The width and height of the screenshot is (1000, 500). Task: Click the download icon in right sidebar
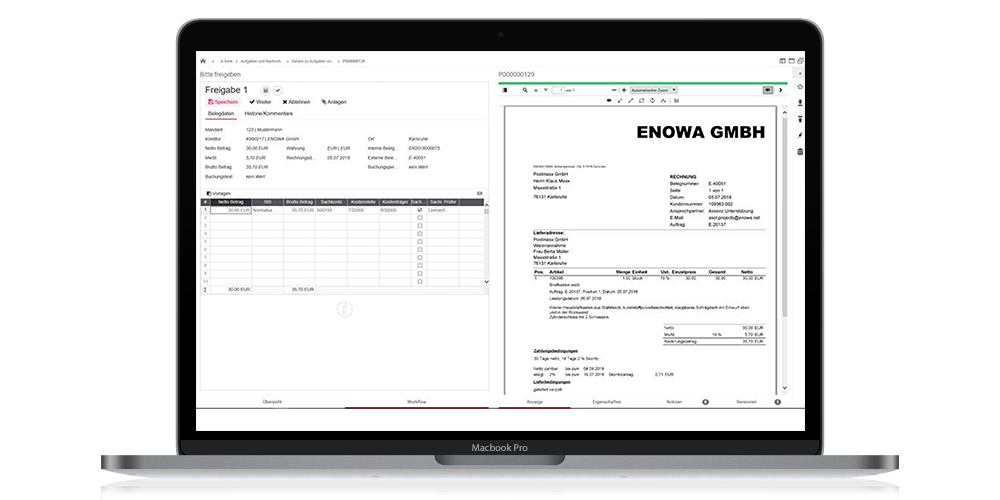point(800,103)
